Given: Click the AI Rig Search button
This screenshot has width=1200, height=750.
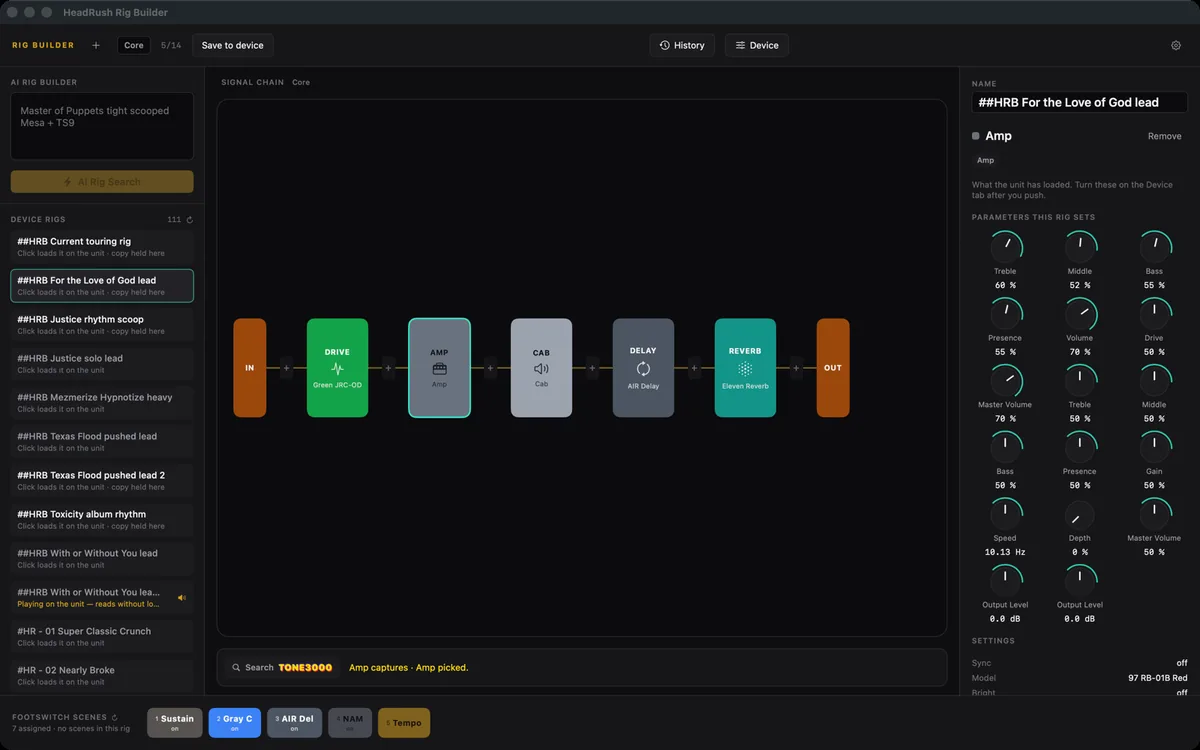Looking at the screenshot, I should [102, 182].
